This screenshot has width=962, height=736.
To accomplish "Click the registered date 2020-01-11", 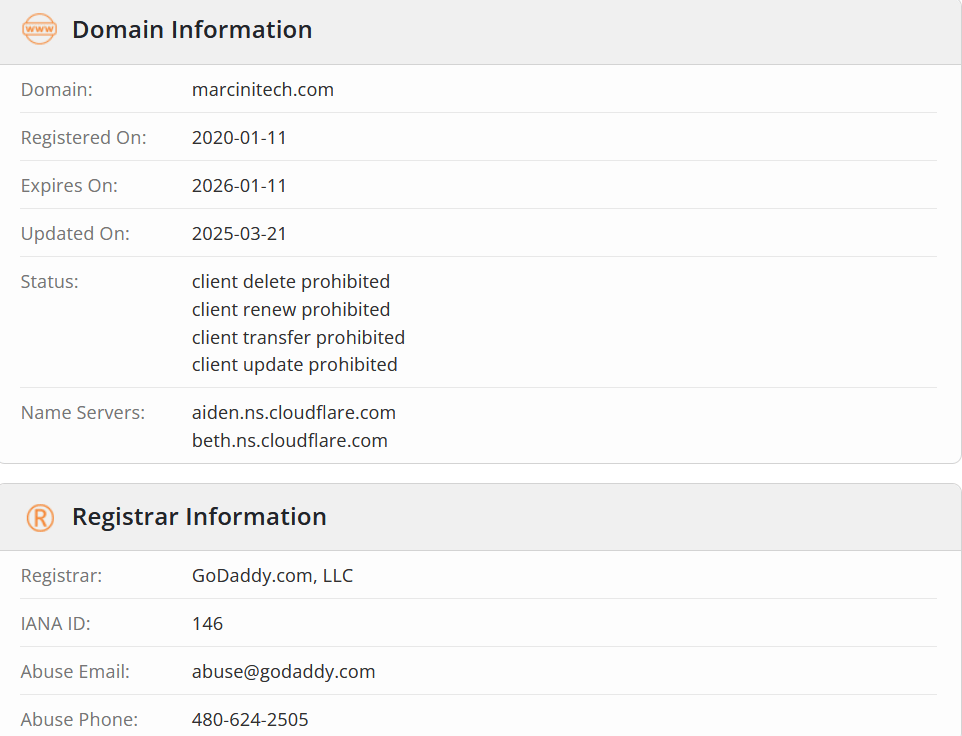I will coord(239,137).
